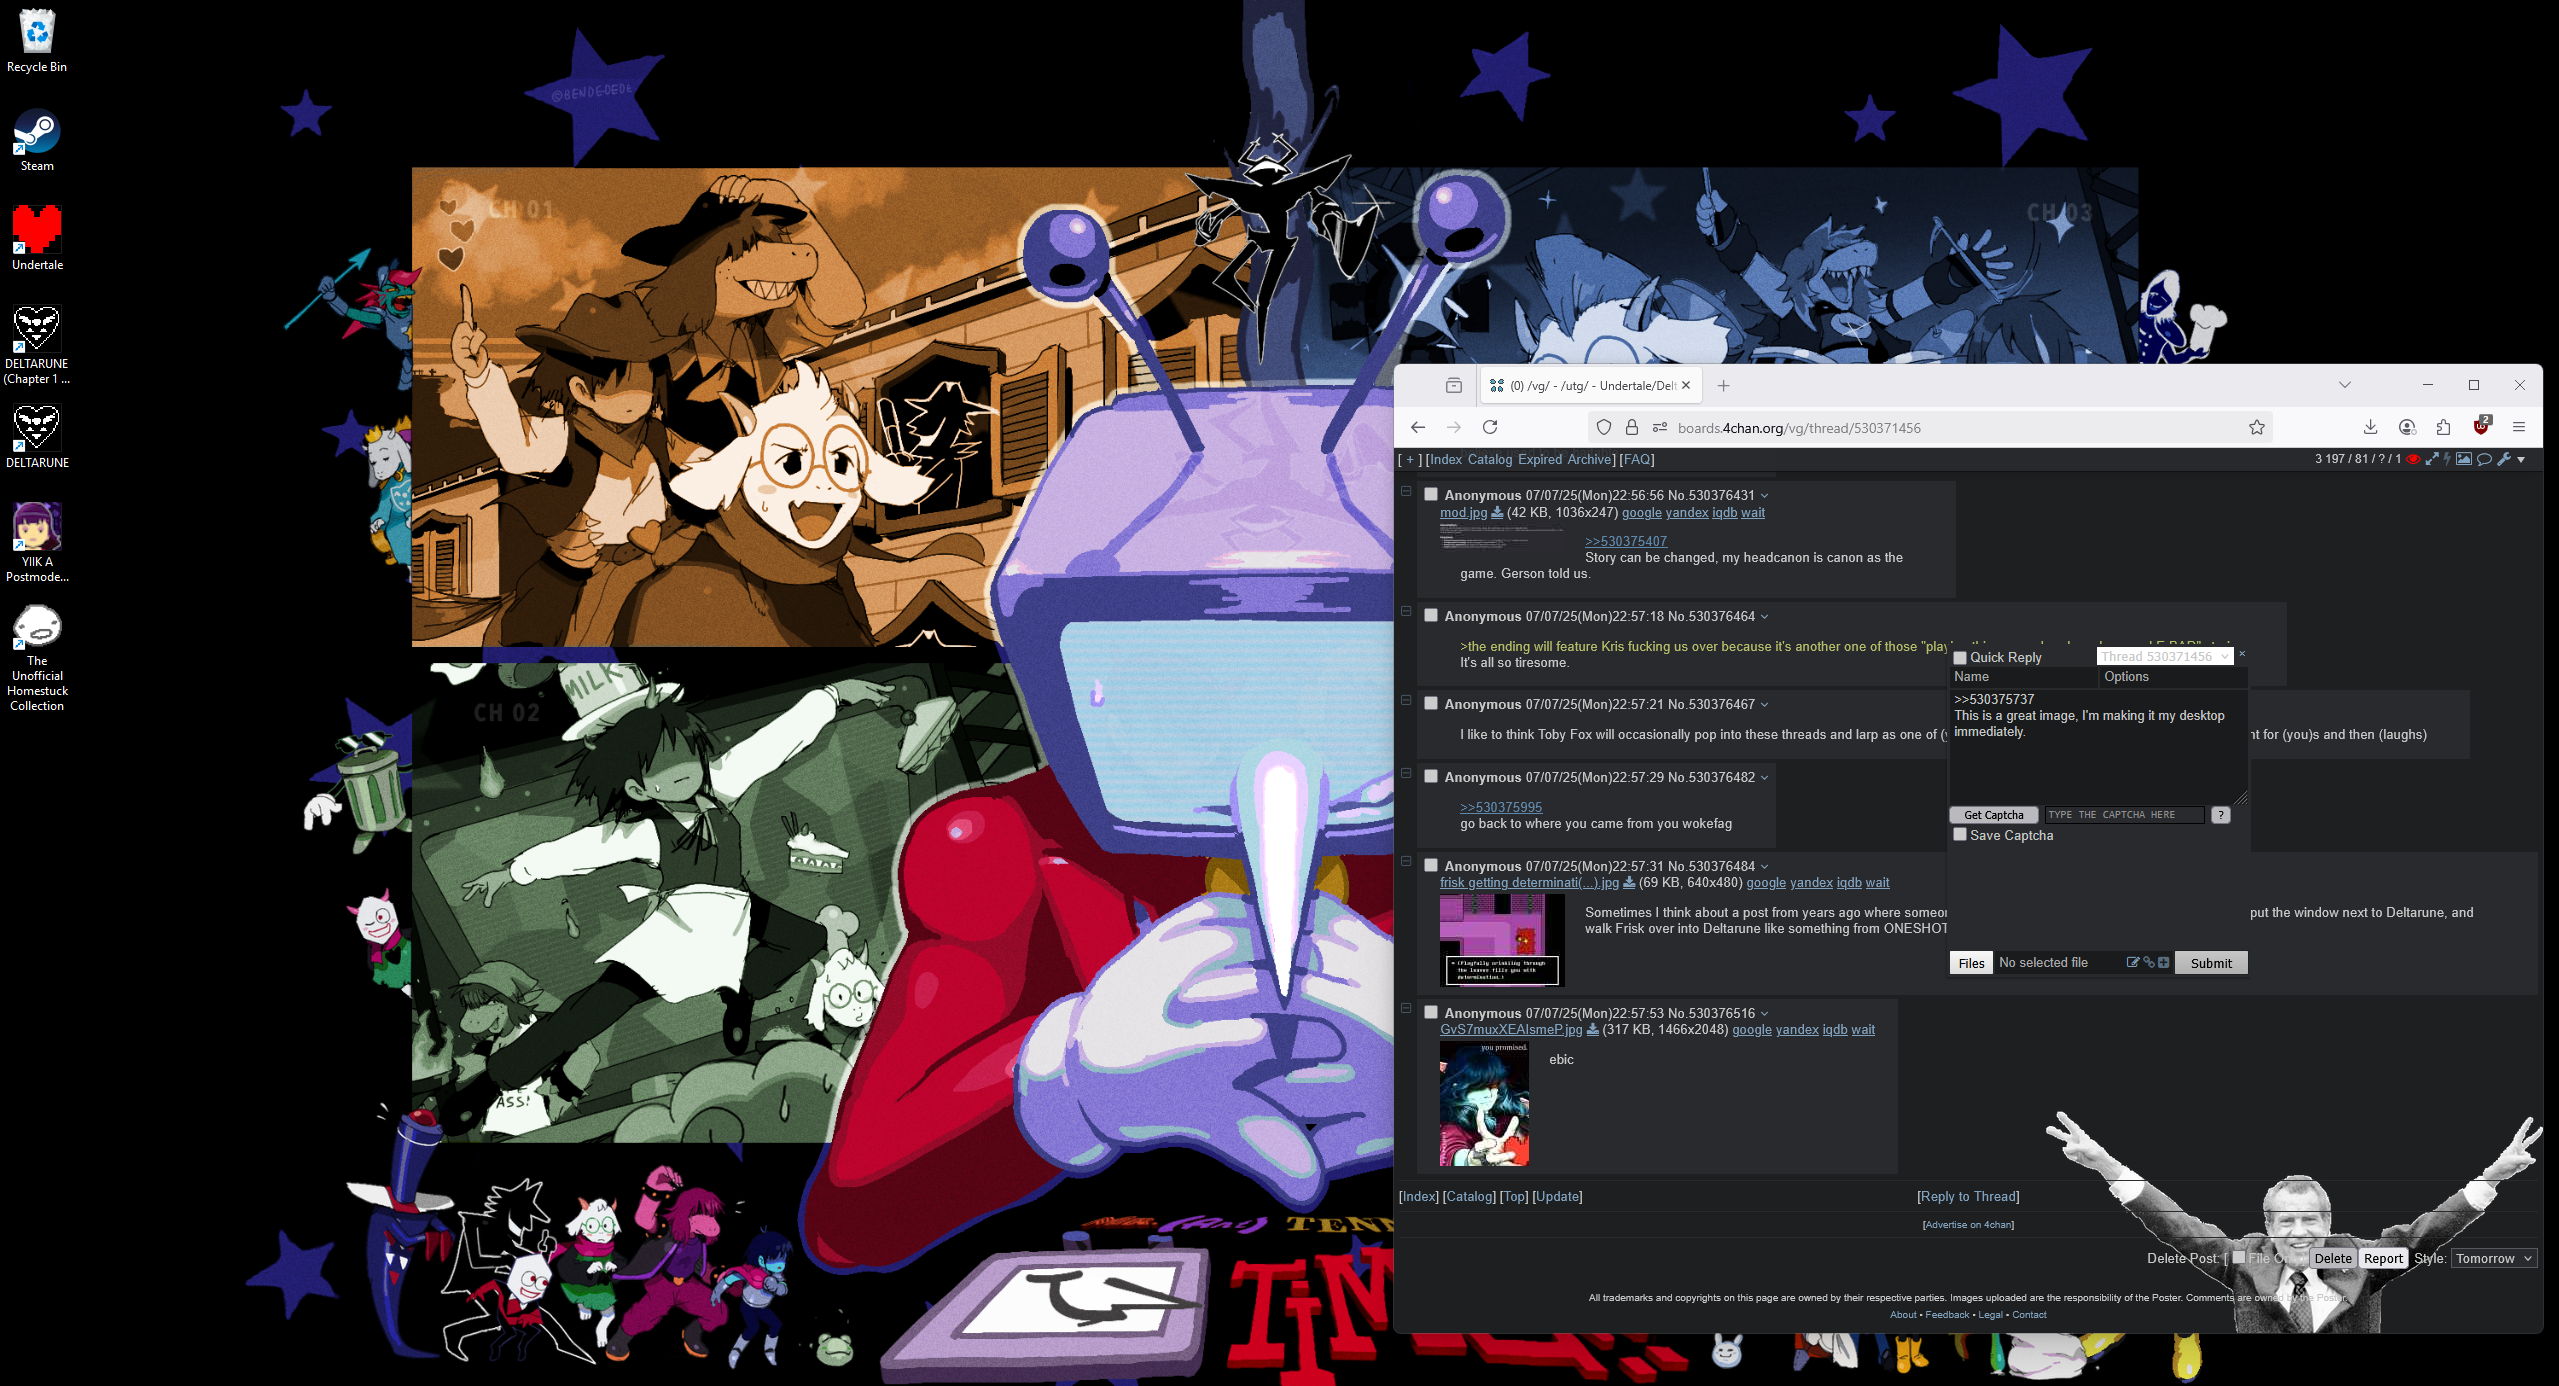The width and height of the screenshot is (2559, 1386).
Task: Open the post menu arrow for No.530376464
Action: pyautogui.click(x=1765, y=616)
